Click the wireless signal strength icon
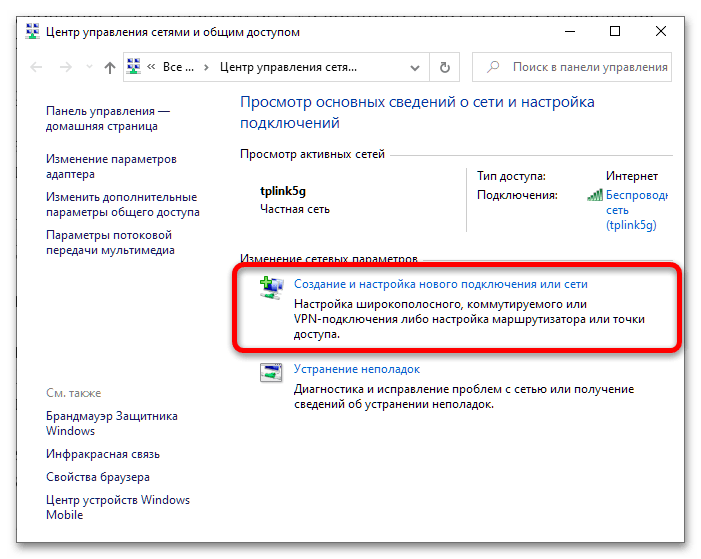The image size is (701, 559). coord(595,195)
